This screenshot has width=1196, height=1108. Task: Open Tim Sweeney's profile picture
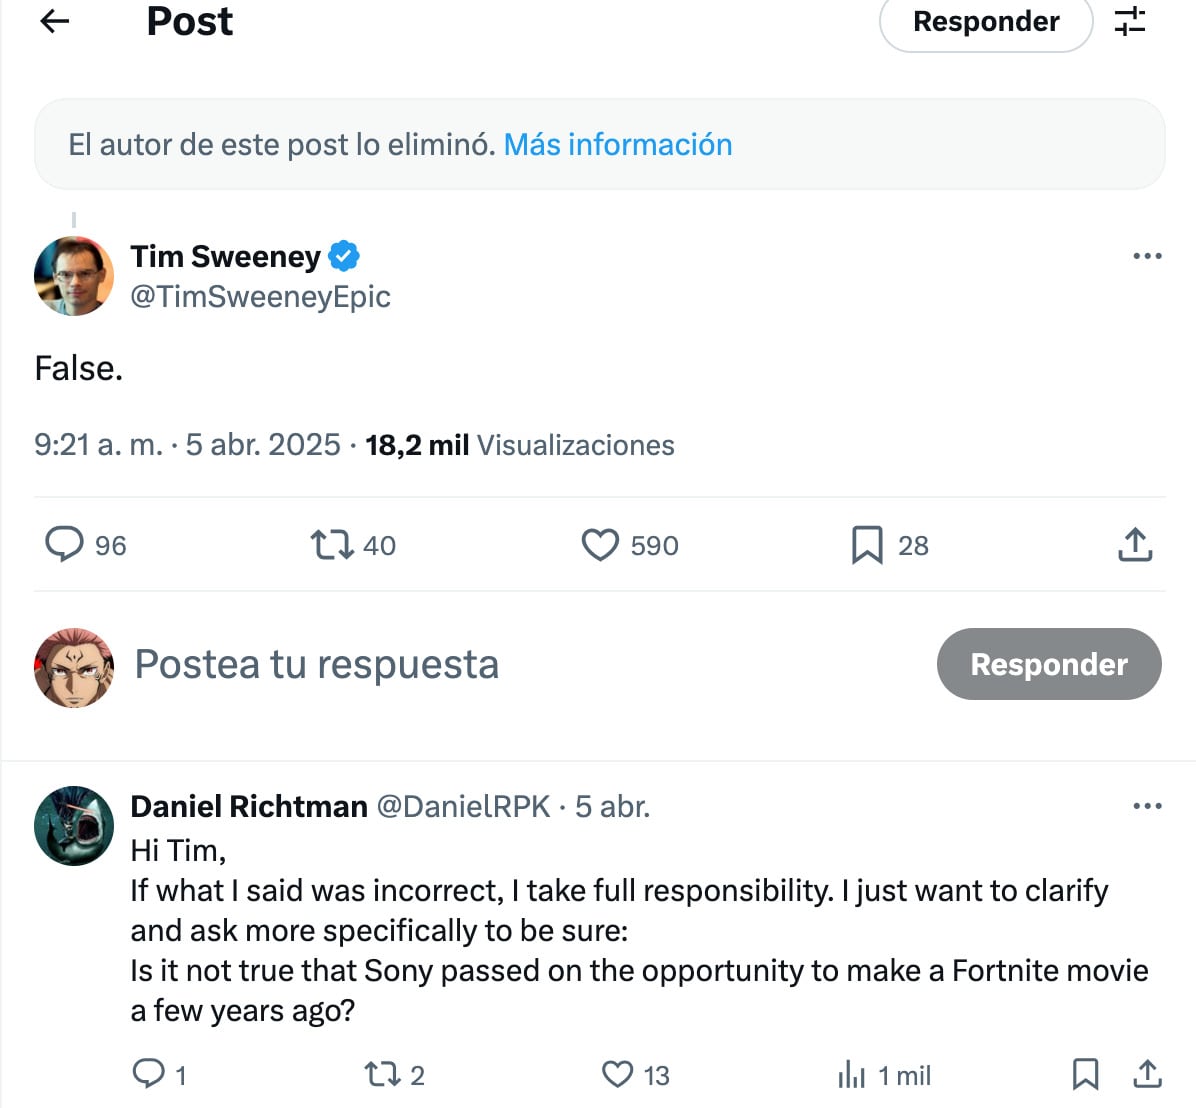pos(73,276)
